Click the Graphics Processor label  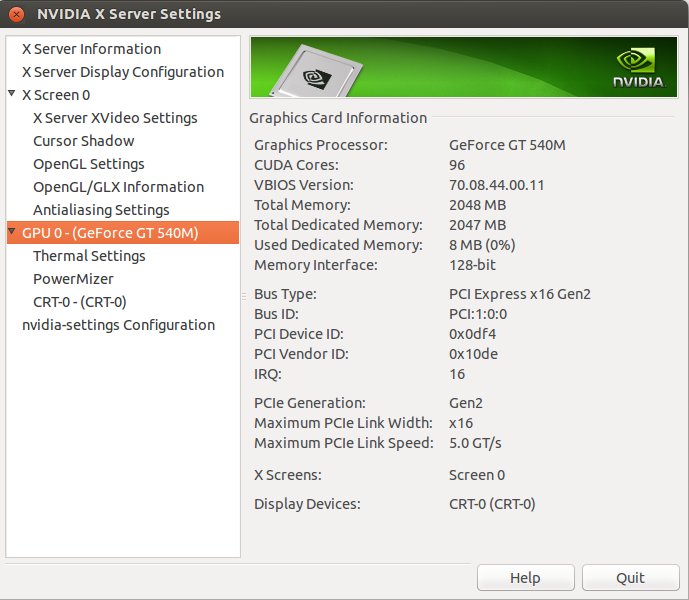coord(321,145)
